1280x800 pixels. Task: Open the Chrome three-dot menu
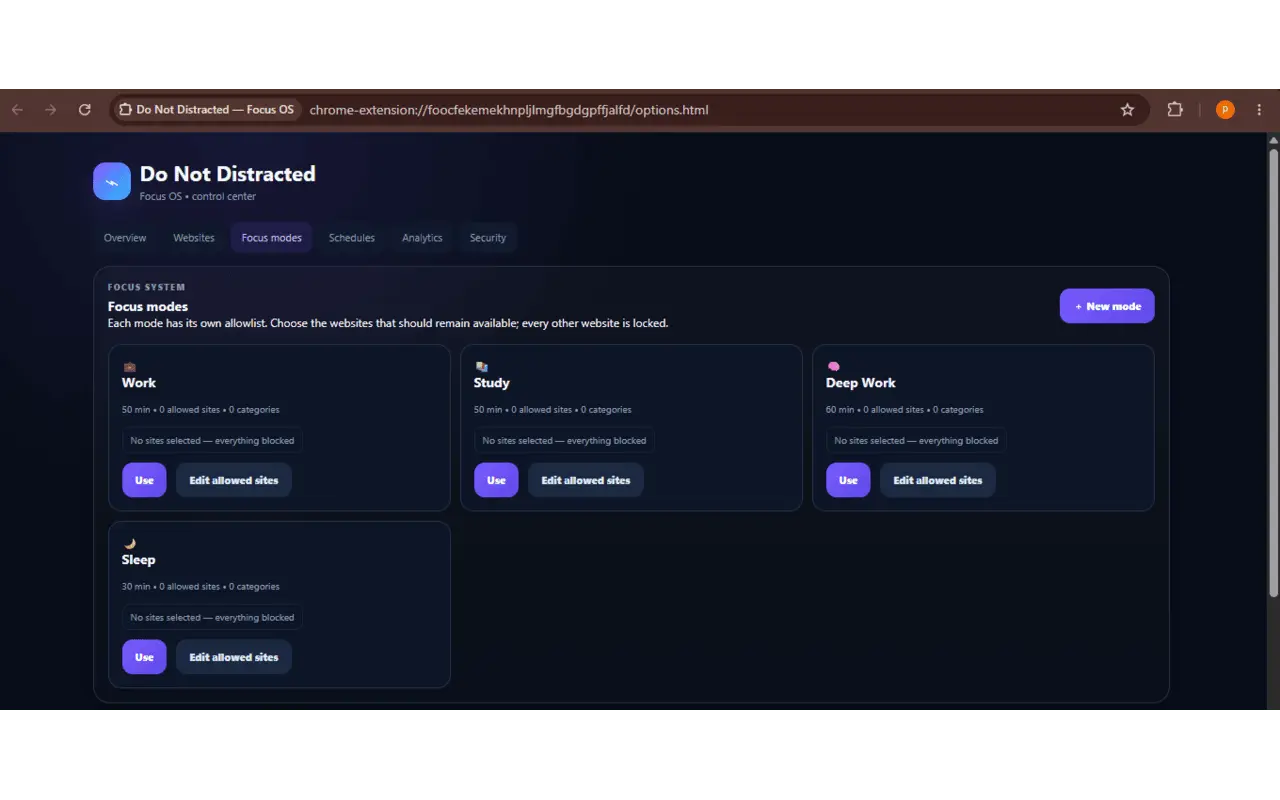[x=1259, y=110]
